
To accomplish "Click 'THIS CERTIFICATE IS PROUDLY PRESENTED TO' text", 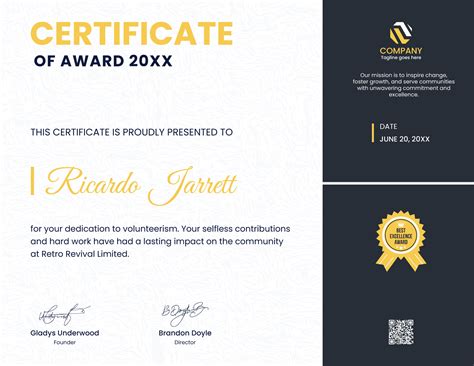I will pos(132,132).
